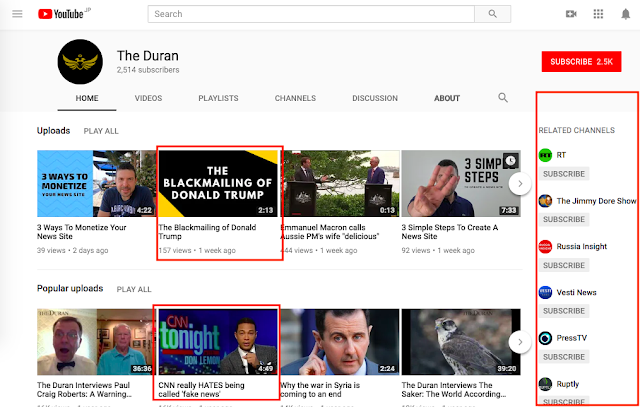Screen dimensions: 640x407
Task: Subscribe to Vesti News
Action: 564,311
